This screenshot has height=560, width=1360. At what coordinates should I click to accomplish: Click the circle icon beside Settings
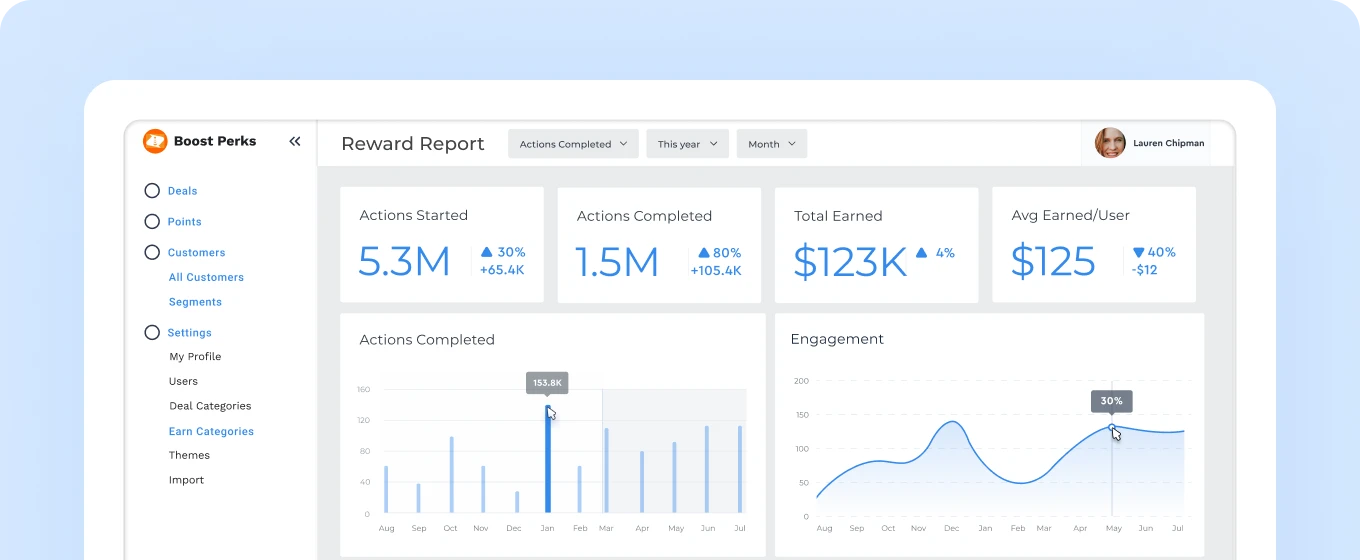(152, 333)
